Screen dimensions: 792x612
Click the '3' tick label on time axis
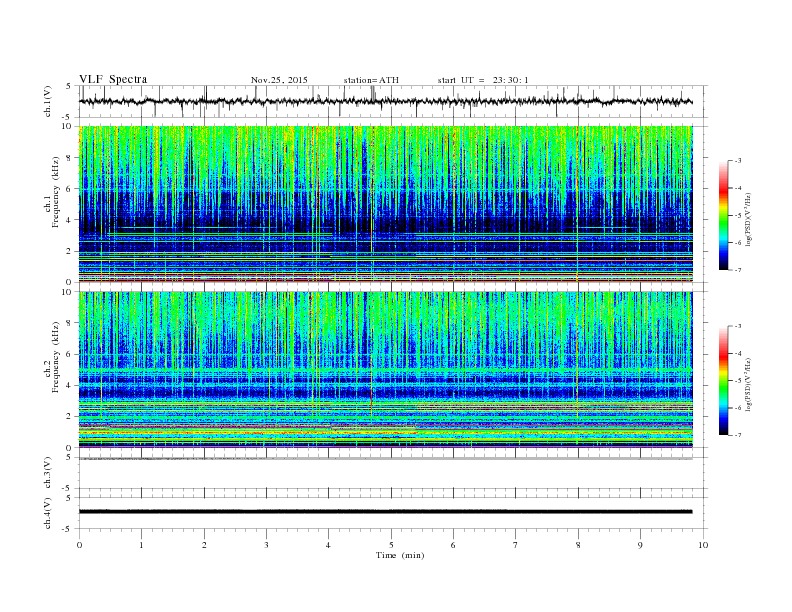click(266, 545)
